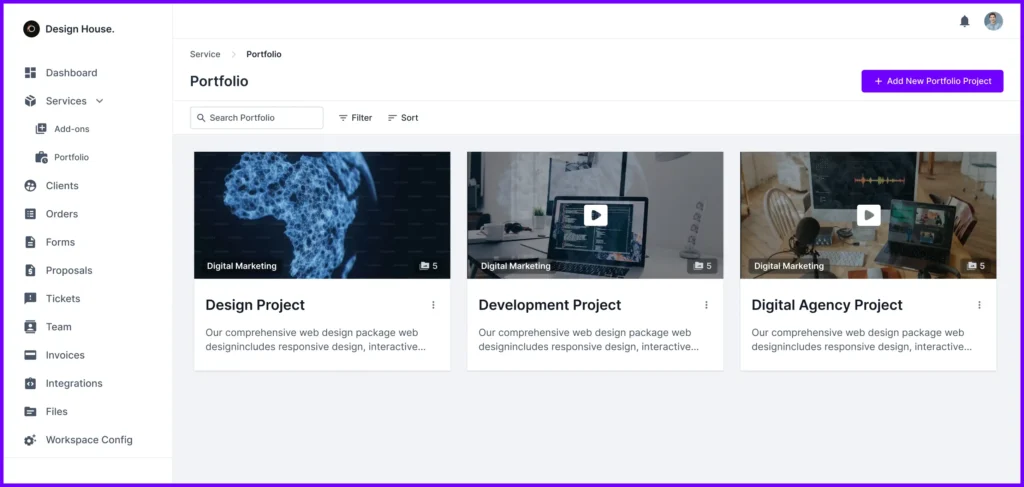Click the Filter button
The width and height of the screenshot is (1024, 487).
coord(355,118)
